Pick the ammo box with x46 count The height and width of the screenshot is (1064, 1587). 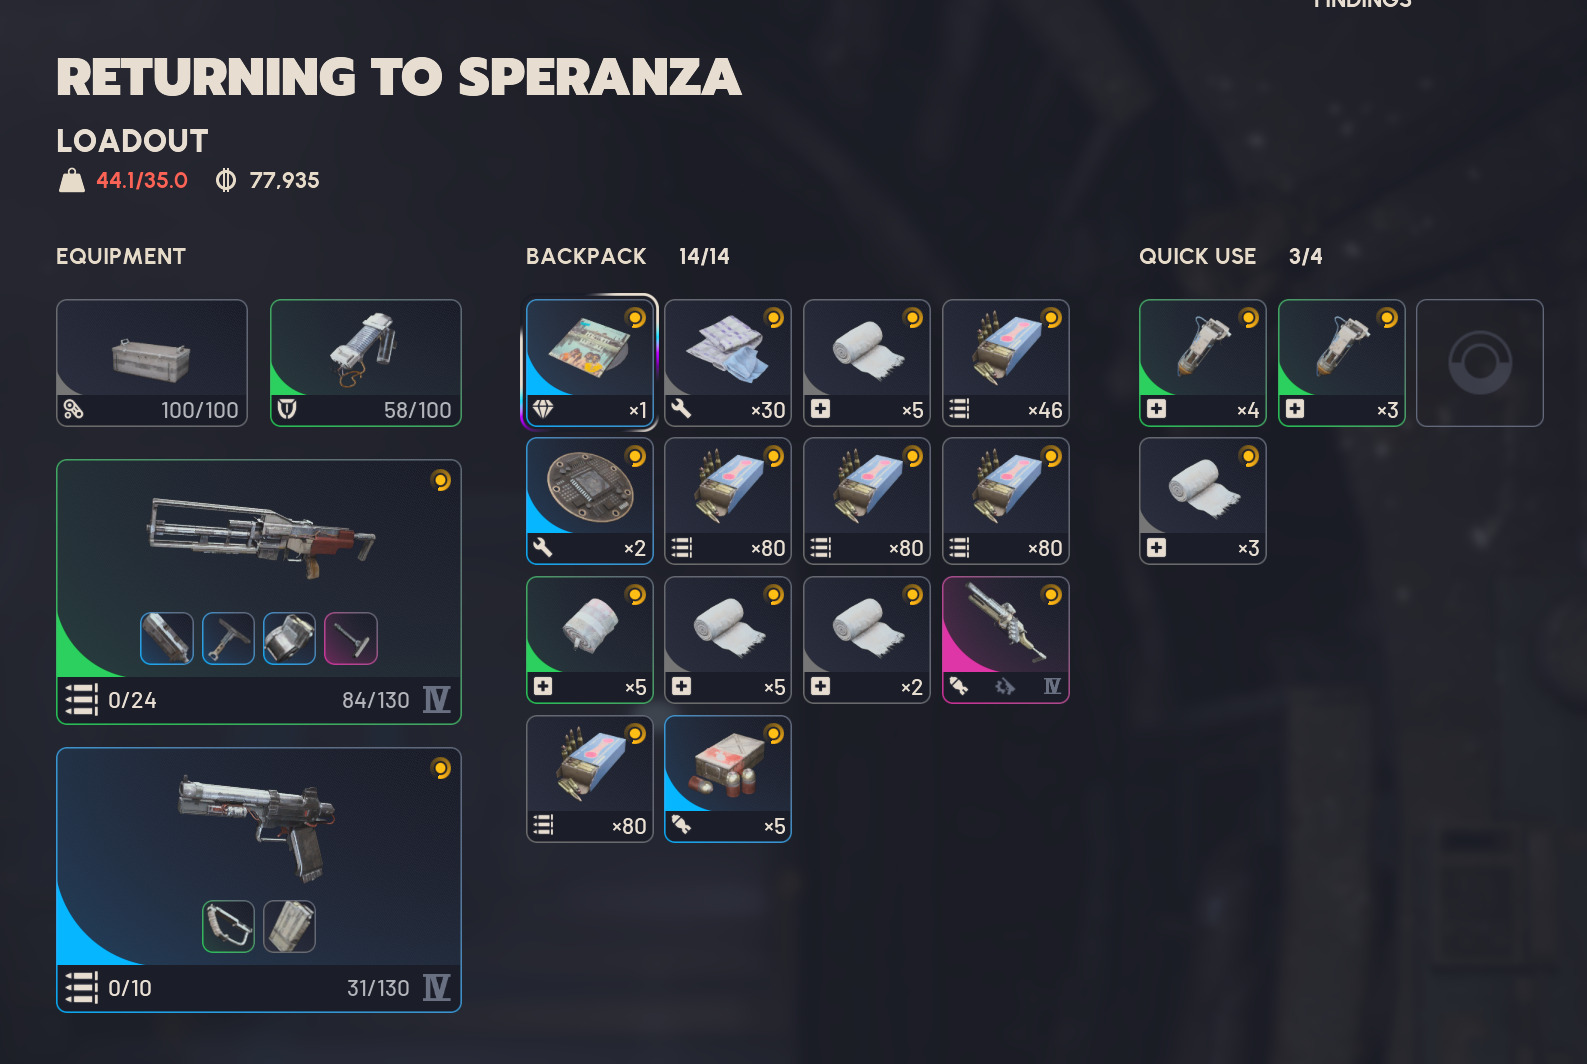point(1006,363)
